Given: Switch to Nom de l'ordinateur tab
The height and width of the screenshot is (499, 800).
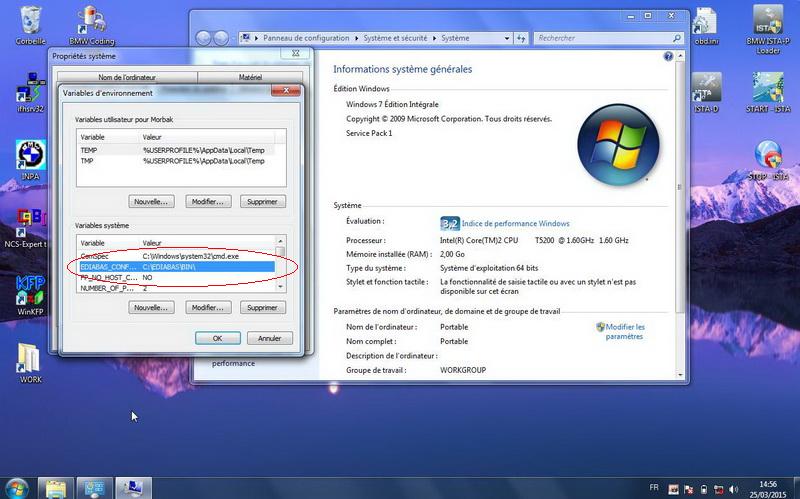Looking at the screenshot, I should (127, 77).
